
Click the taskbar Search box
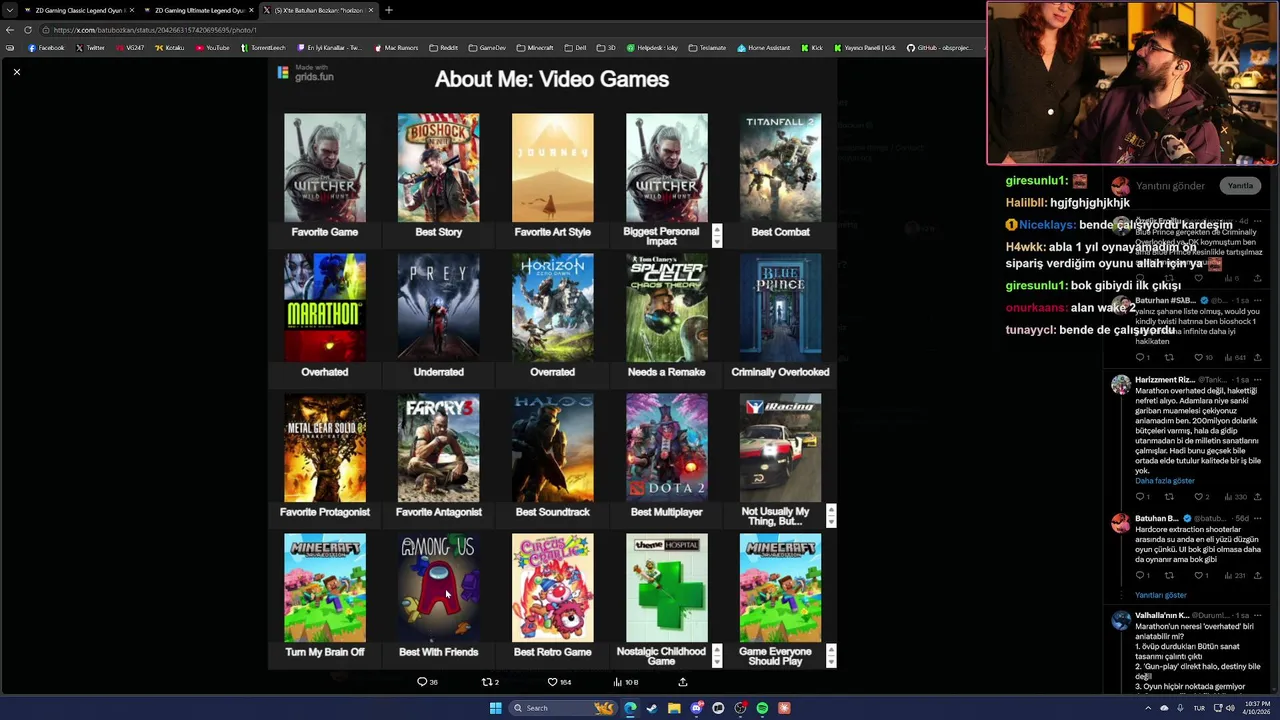pyautogui.click(x=563, y=708)
